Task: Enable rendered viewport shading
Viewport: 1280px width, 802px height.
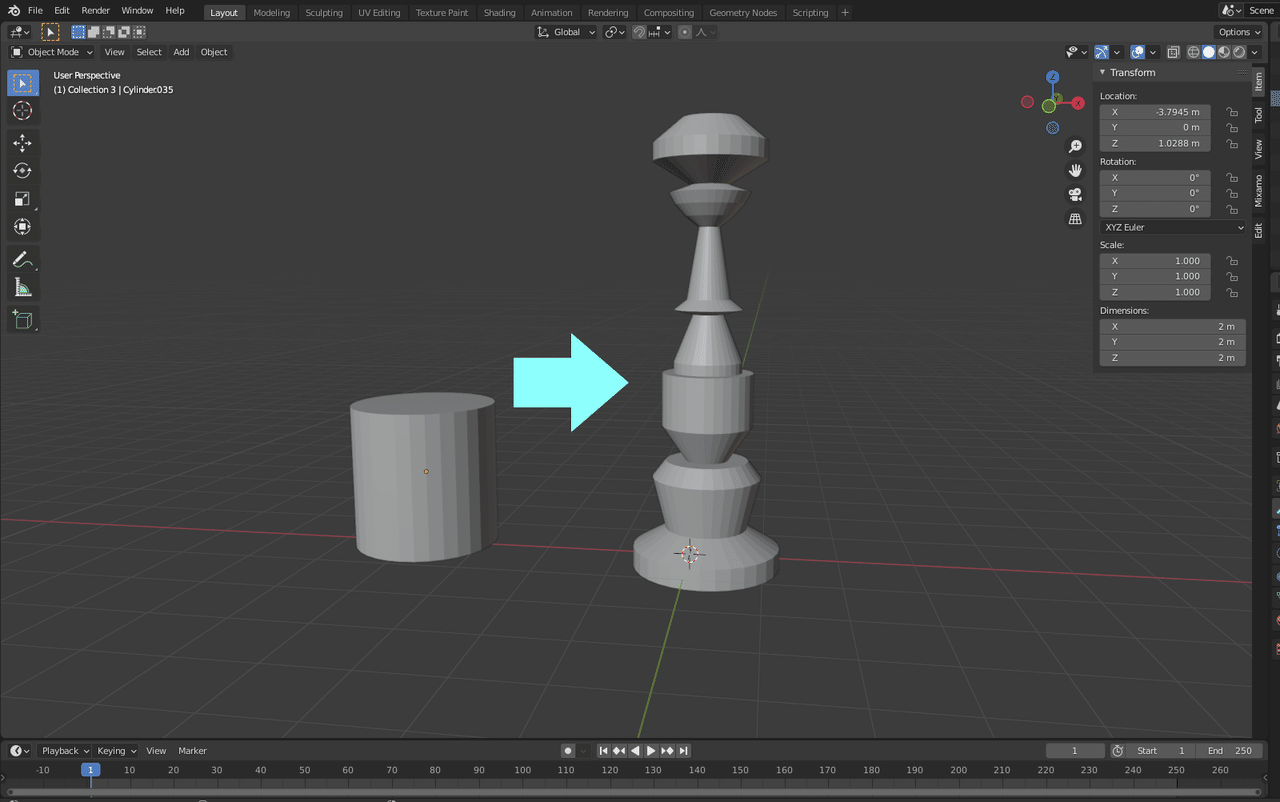Action: pos(1239,52)
